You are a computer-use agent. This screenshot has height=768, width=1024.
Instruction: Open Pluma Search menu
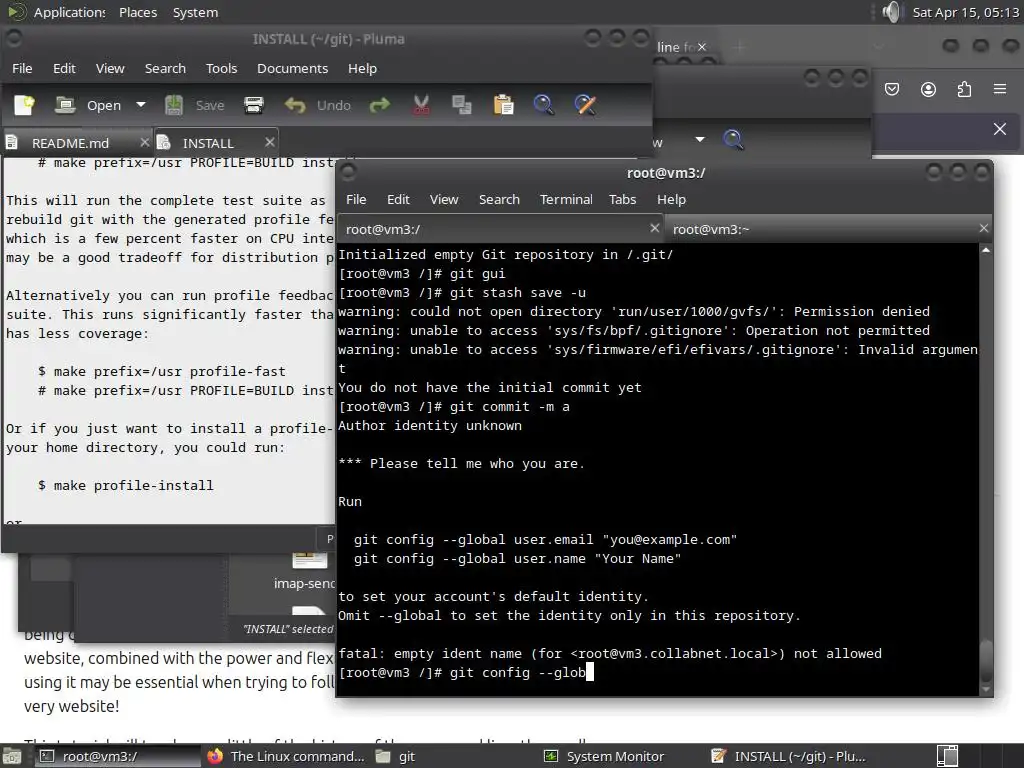pyautogui.click(x=165, y=69)
